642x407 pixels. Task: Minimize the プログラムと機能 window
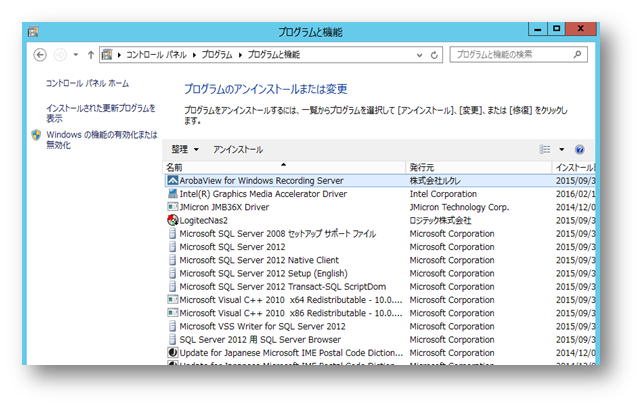pyautogui.click(x=538, y=29)
